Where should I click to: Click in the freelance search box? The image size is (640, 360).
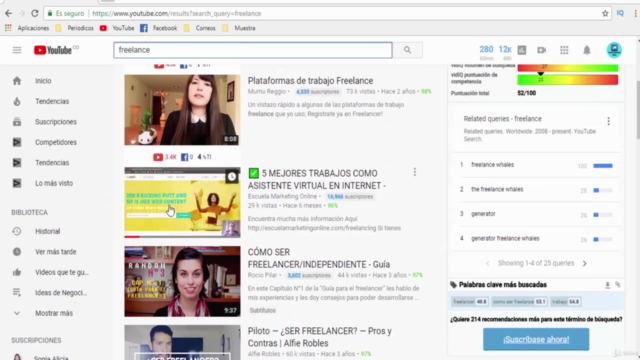click(253, 50)
